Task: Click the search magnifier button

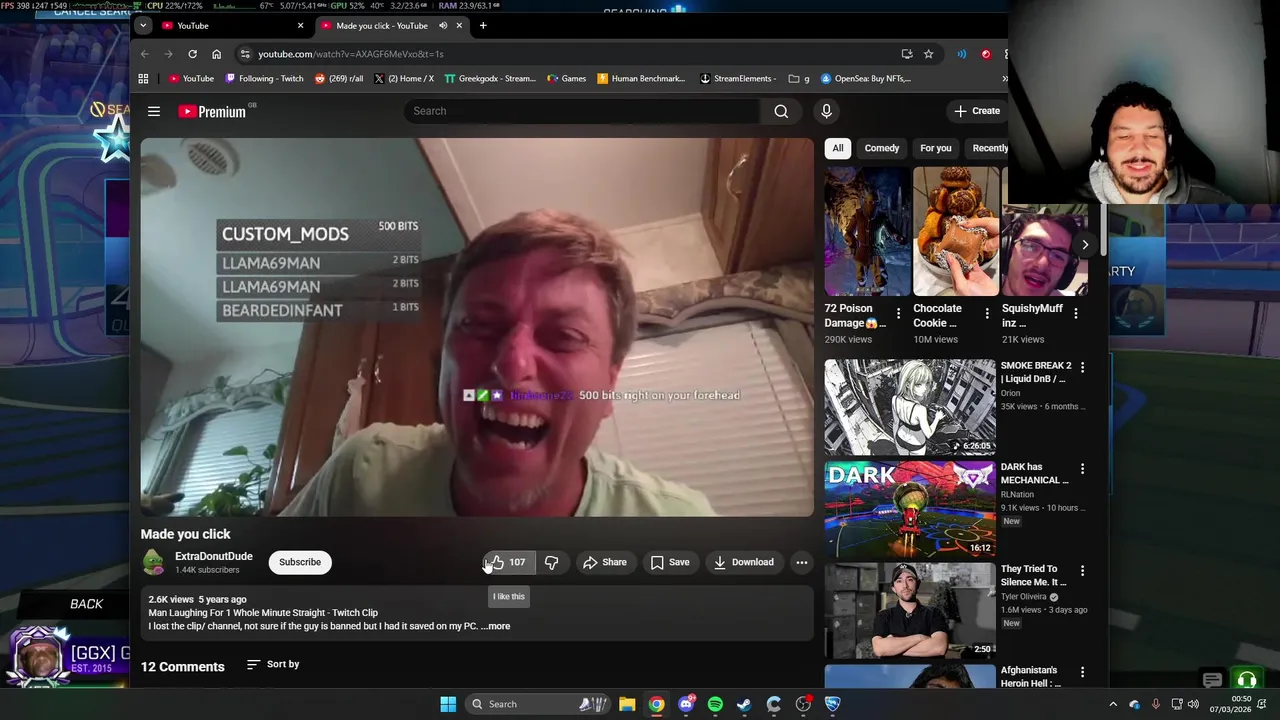Action: tap(781, 111)
